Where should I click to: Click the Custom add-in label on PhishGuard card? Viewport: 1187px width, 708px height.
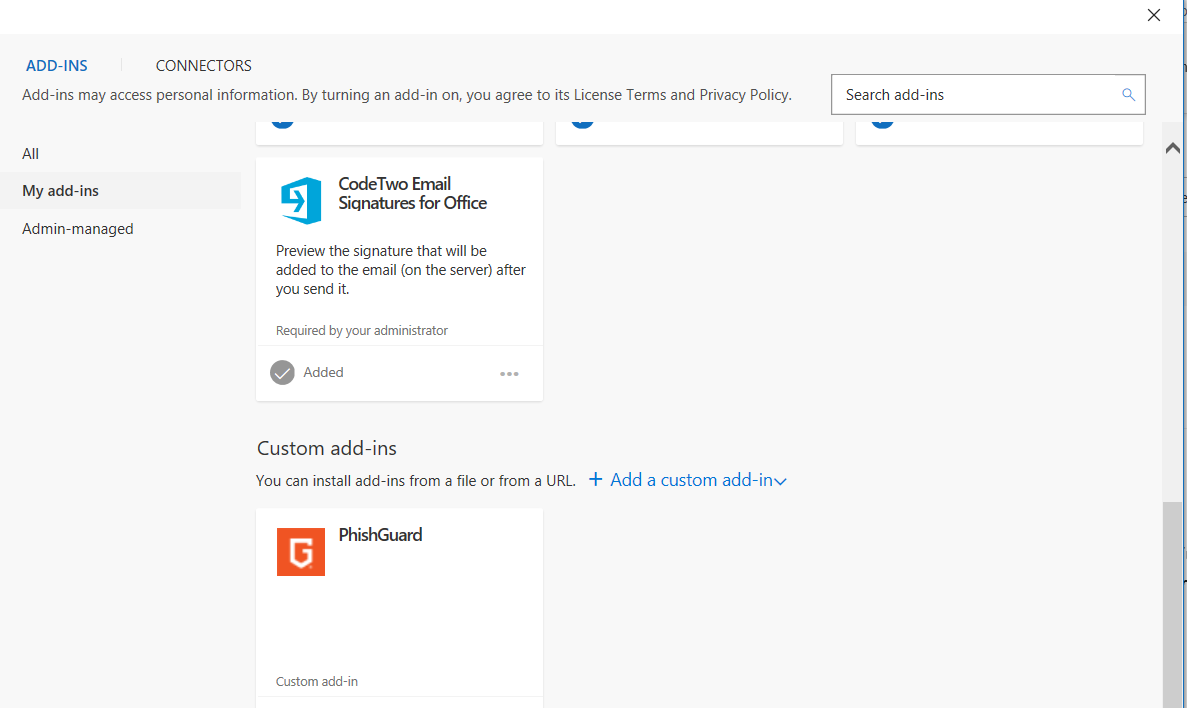(x=317, y=681)
